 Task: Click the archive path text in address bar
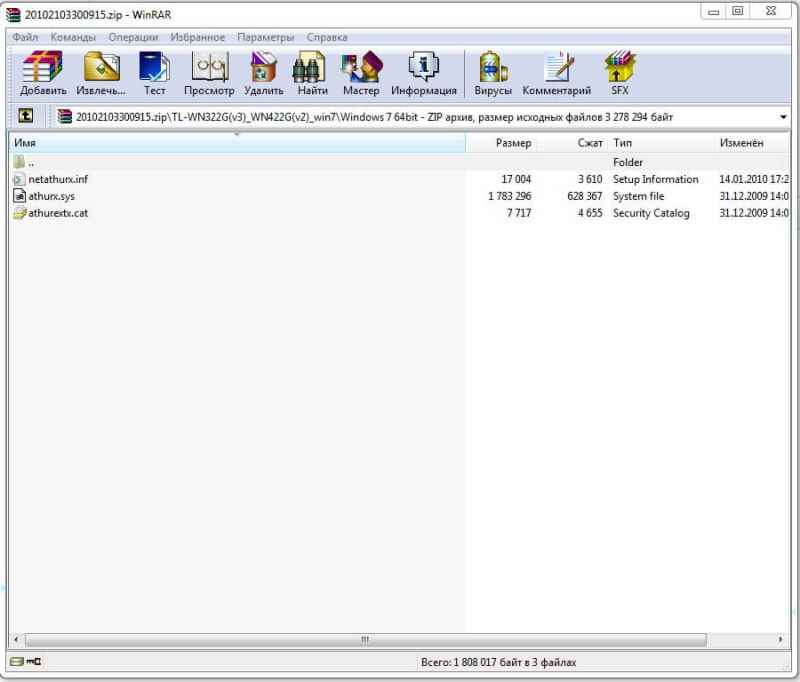(374, 117)
